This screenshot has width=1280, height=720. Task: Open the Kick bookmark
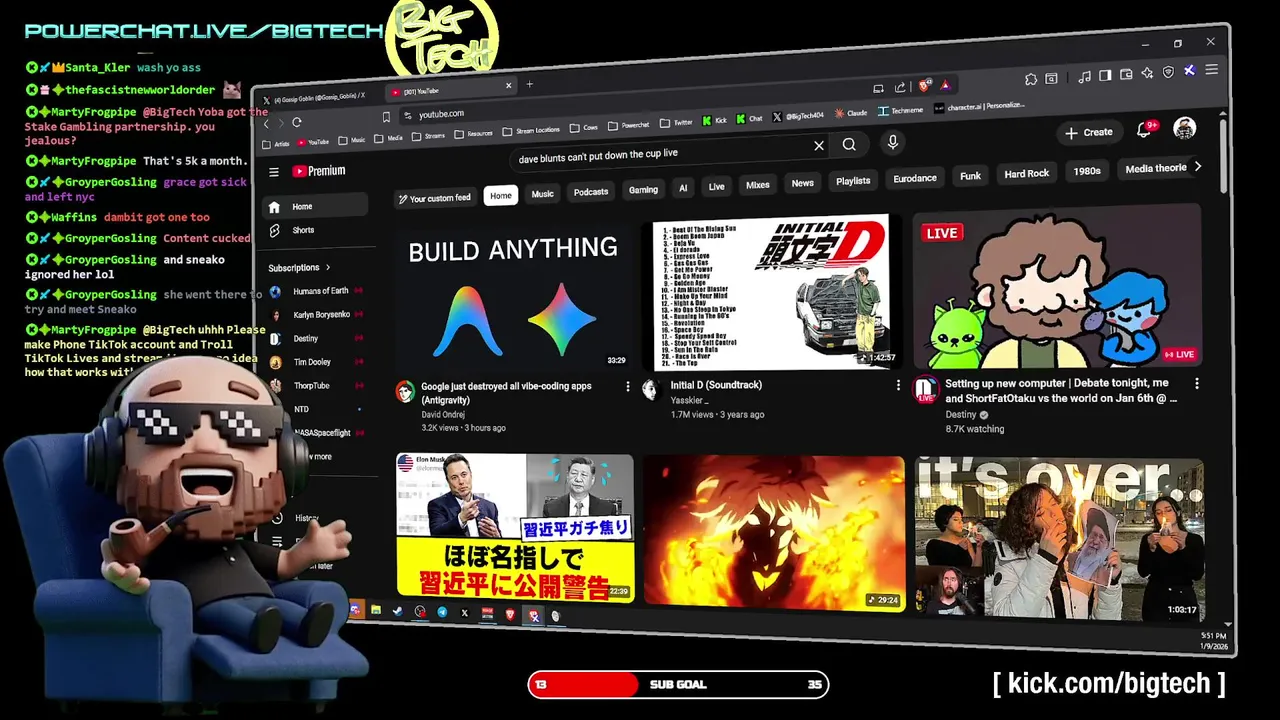[x=714, y=121]
